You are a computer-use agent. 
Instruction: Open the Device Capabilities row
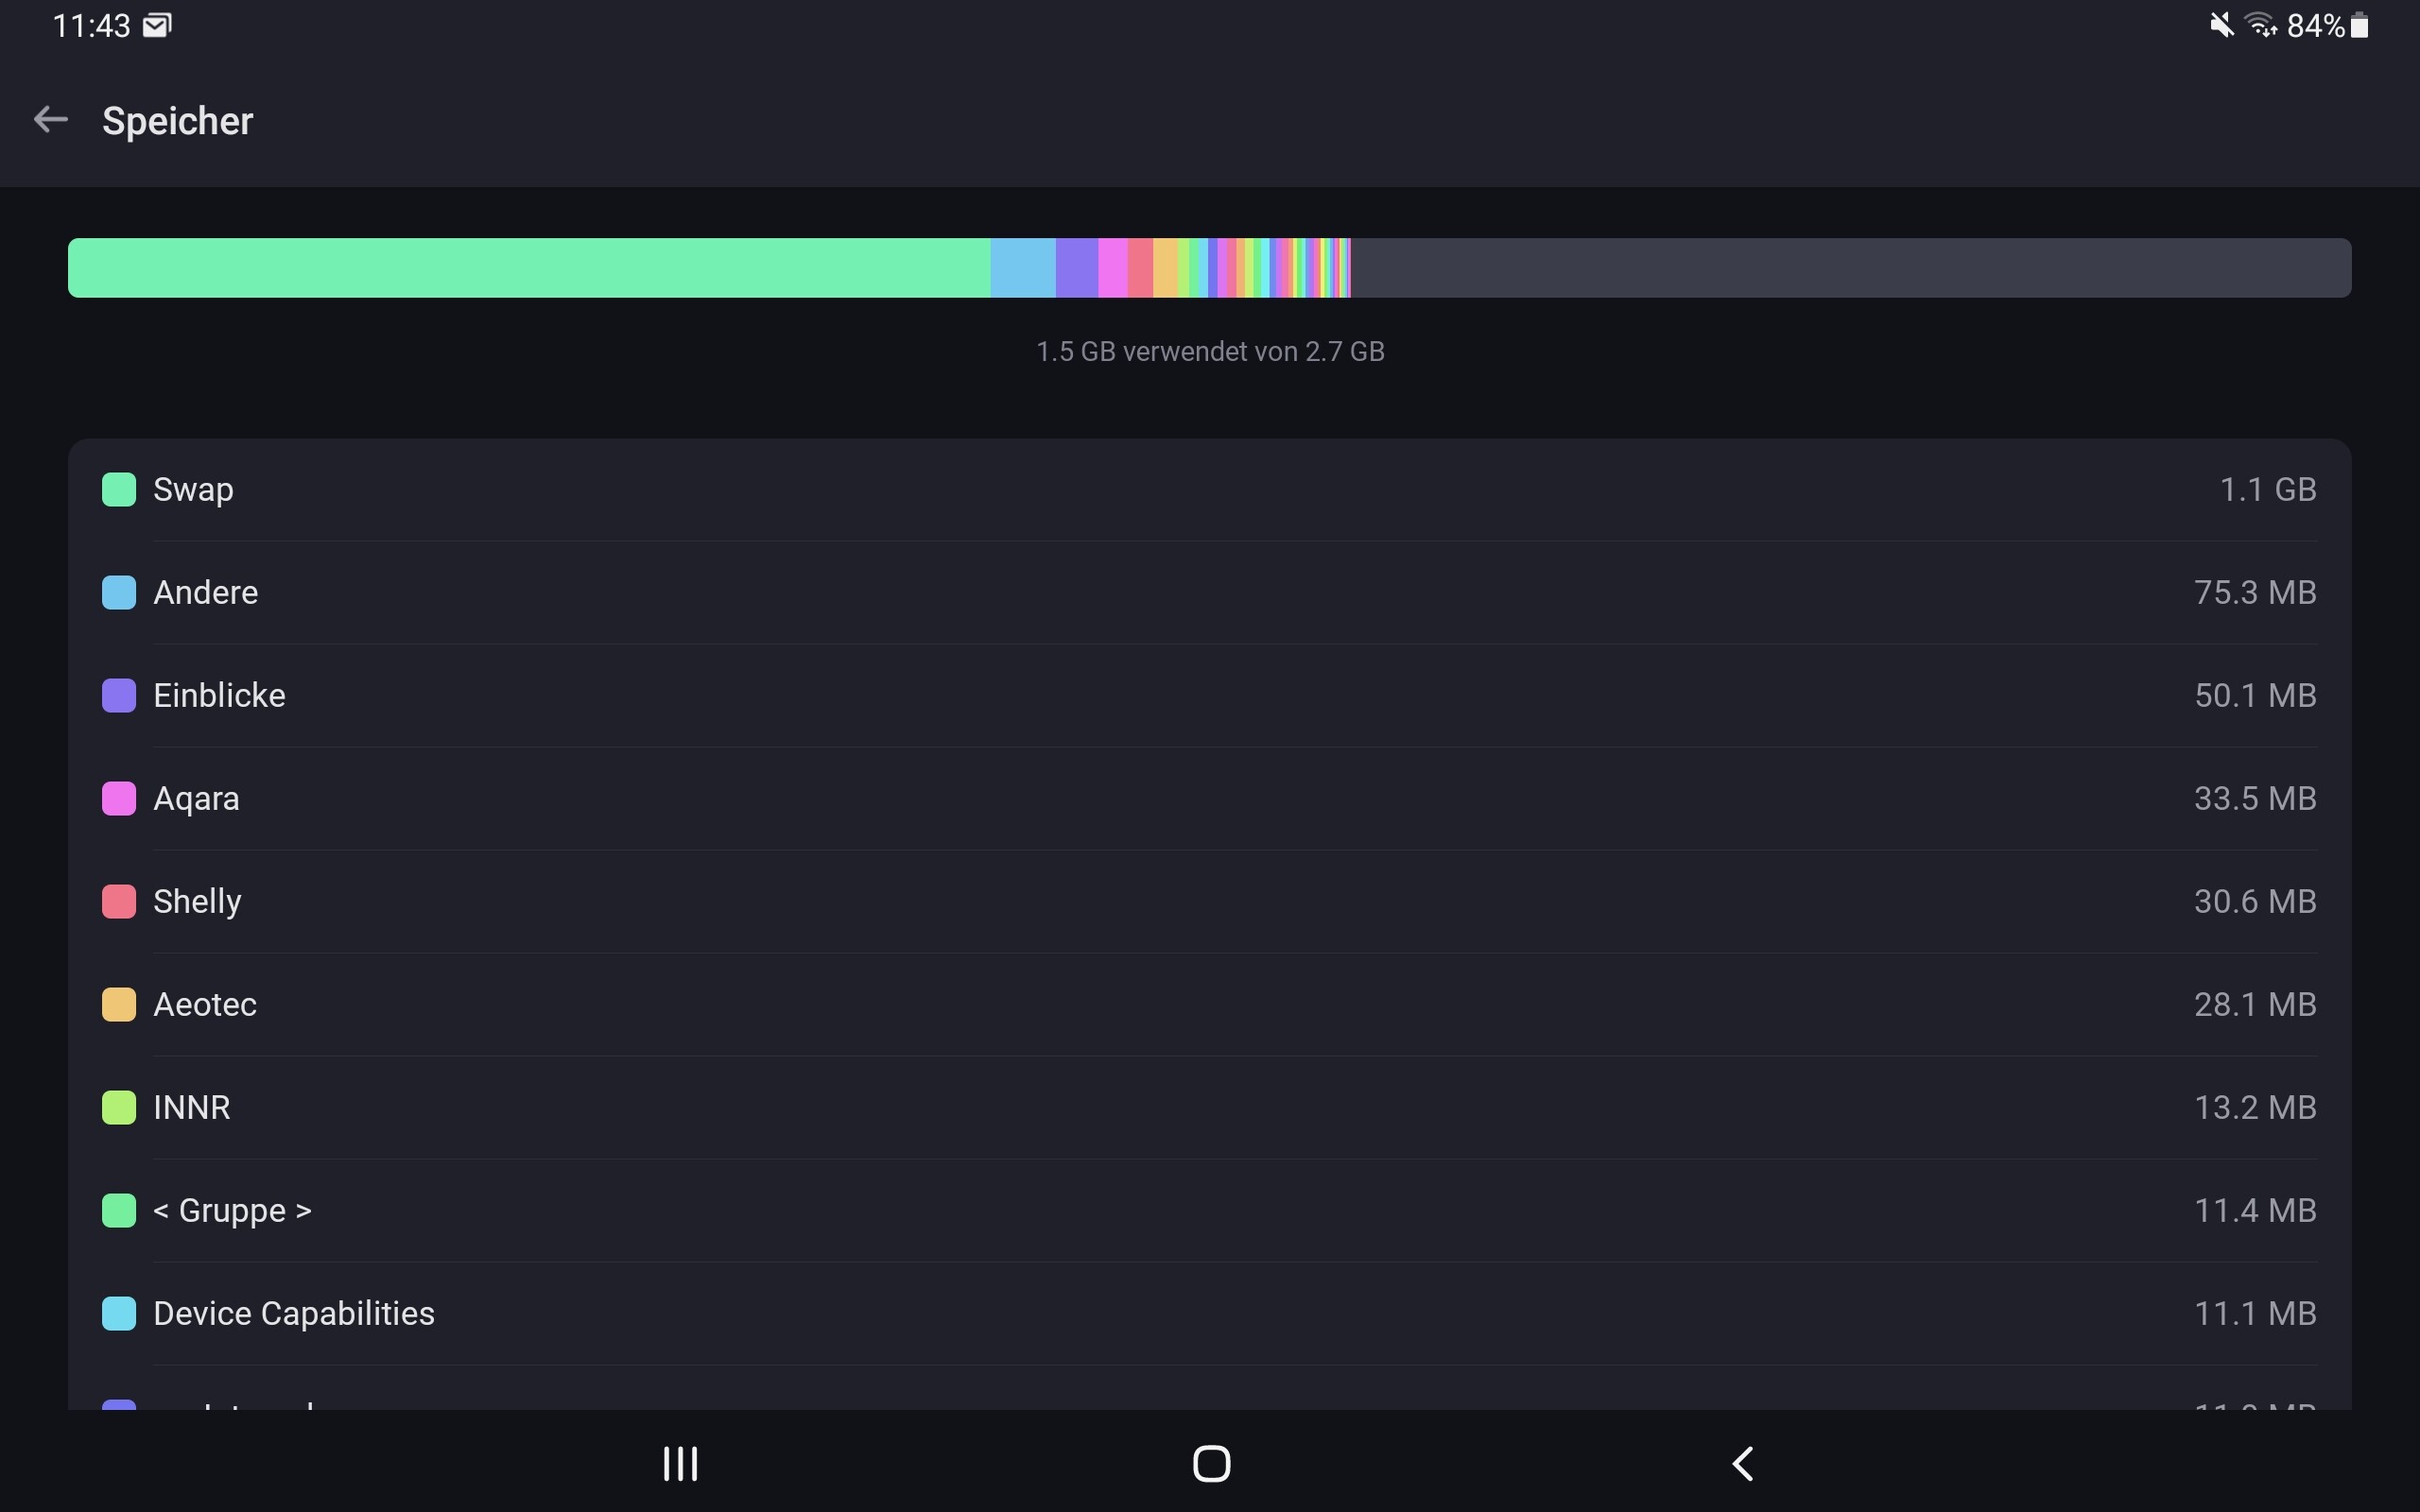(x=1210, y=1314)
